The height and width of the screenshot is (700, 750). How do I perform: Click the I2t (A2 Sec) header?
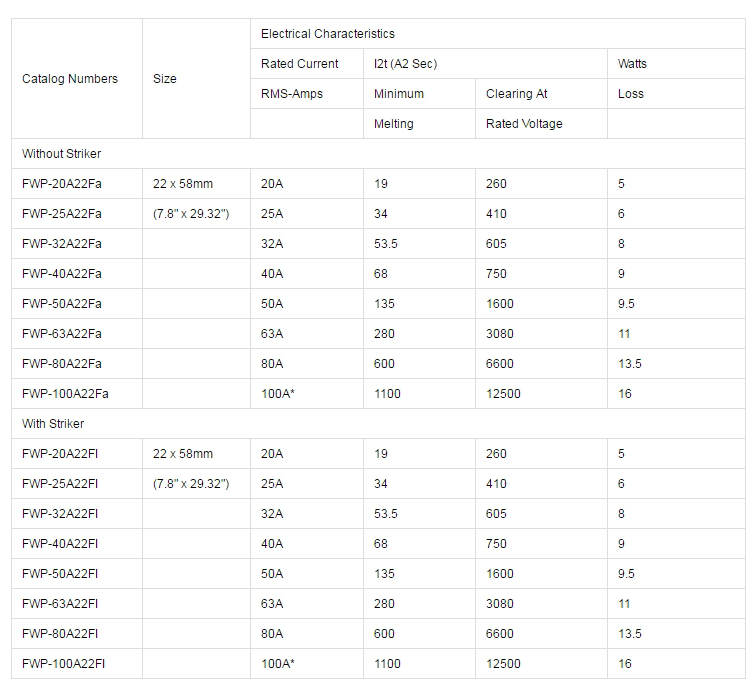405,64
